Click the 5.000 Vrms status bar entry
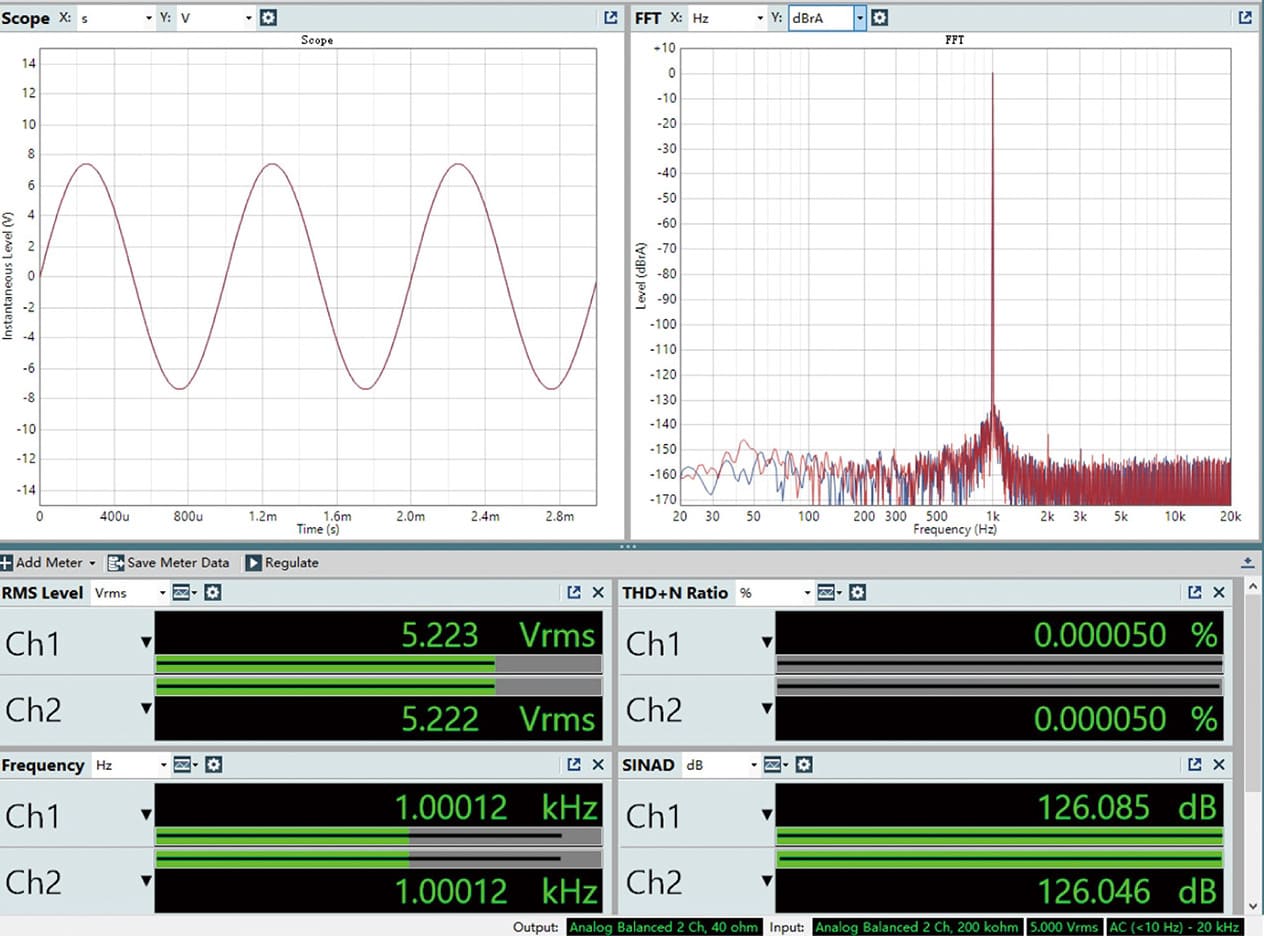Screen dimensions: 1264x936 coord(1064,927)
